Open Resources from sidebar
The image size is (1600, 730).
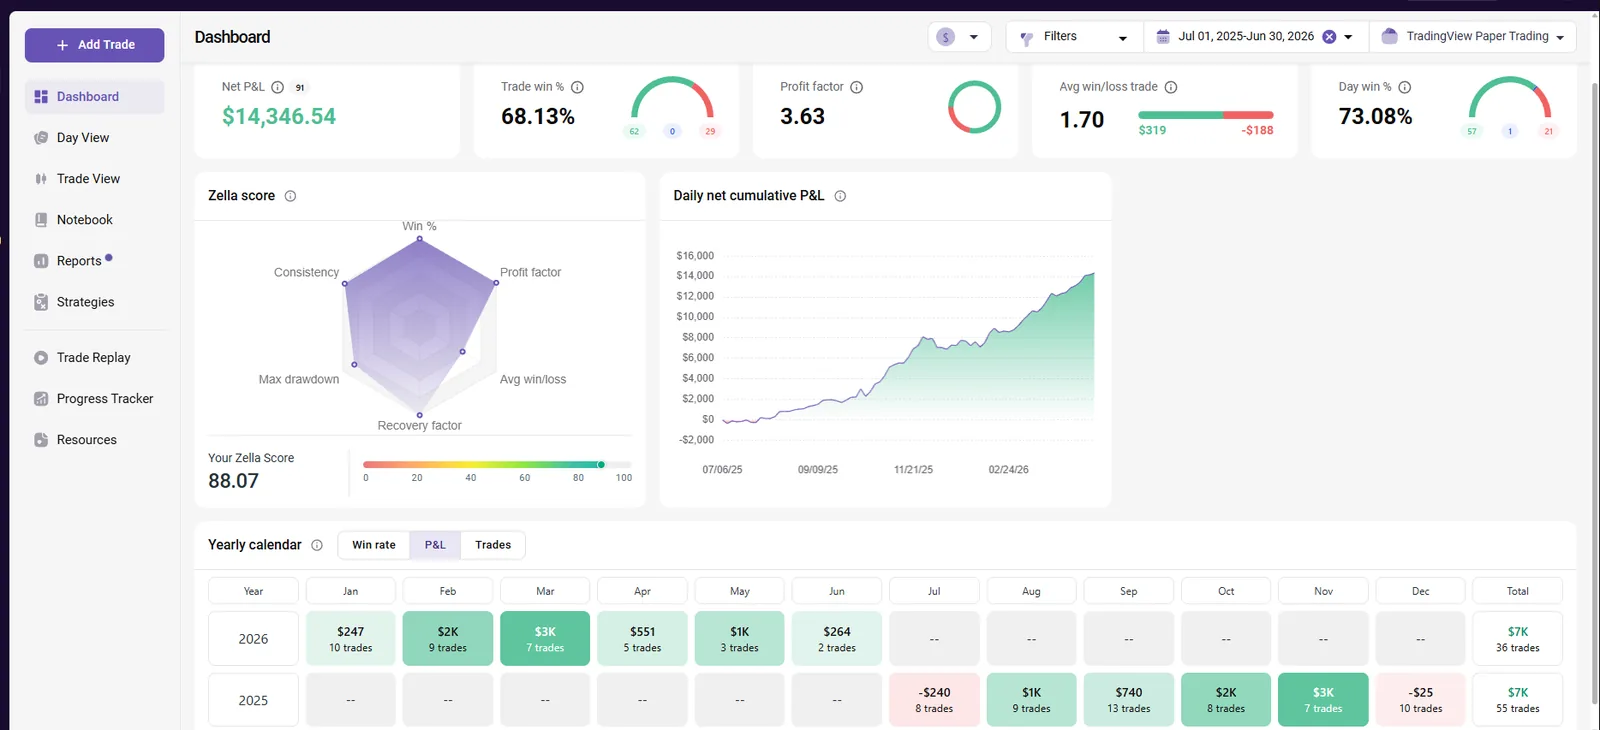click(x=95, y=440)
